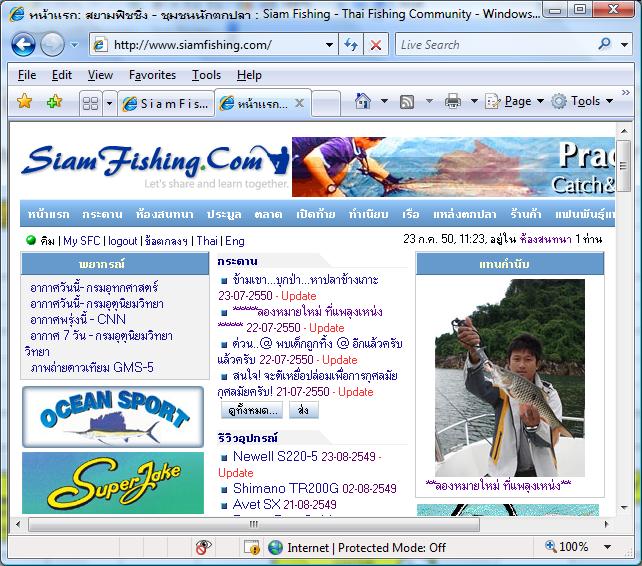
Task: Go to หน้าแรก in site navigation
Action: point(48,214)
